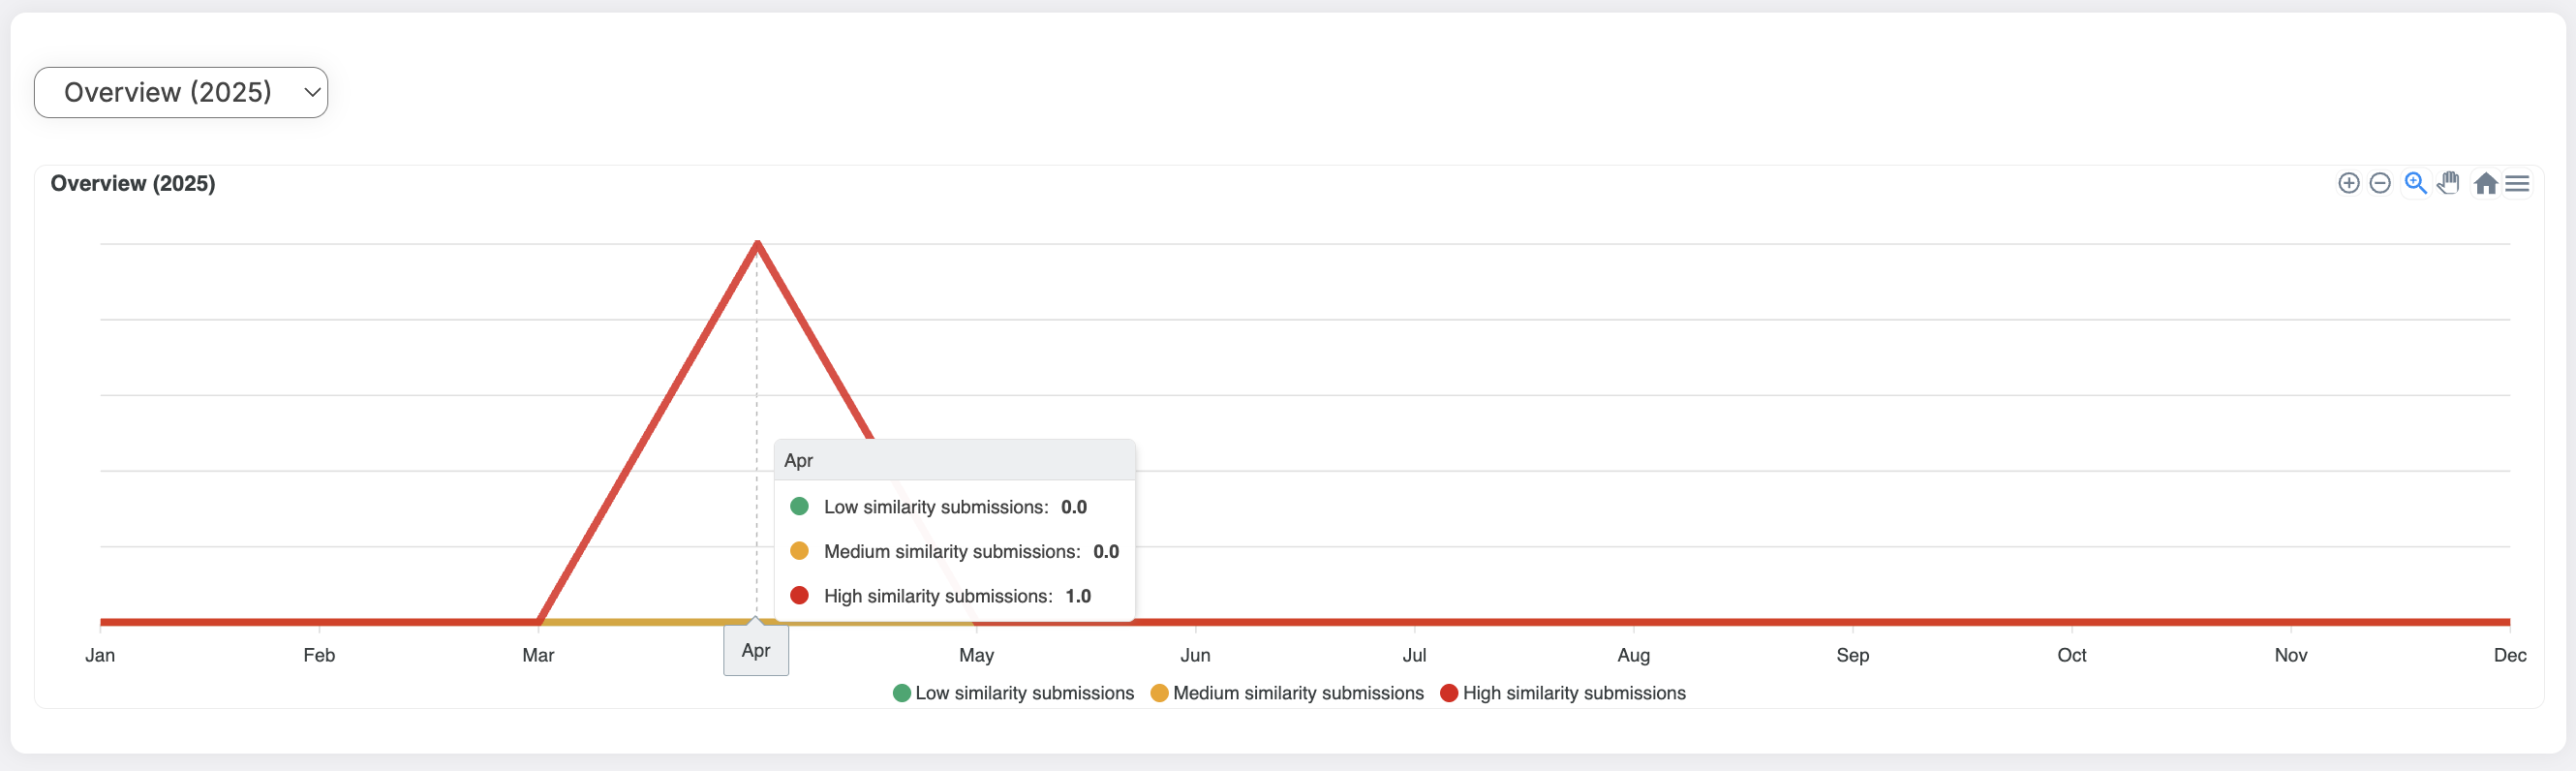Click the Apr x-axis tooltip label
This screenshot has height=771, width=2576.
click(756, 650)
